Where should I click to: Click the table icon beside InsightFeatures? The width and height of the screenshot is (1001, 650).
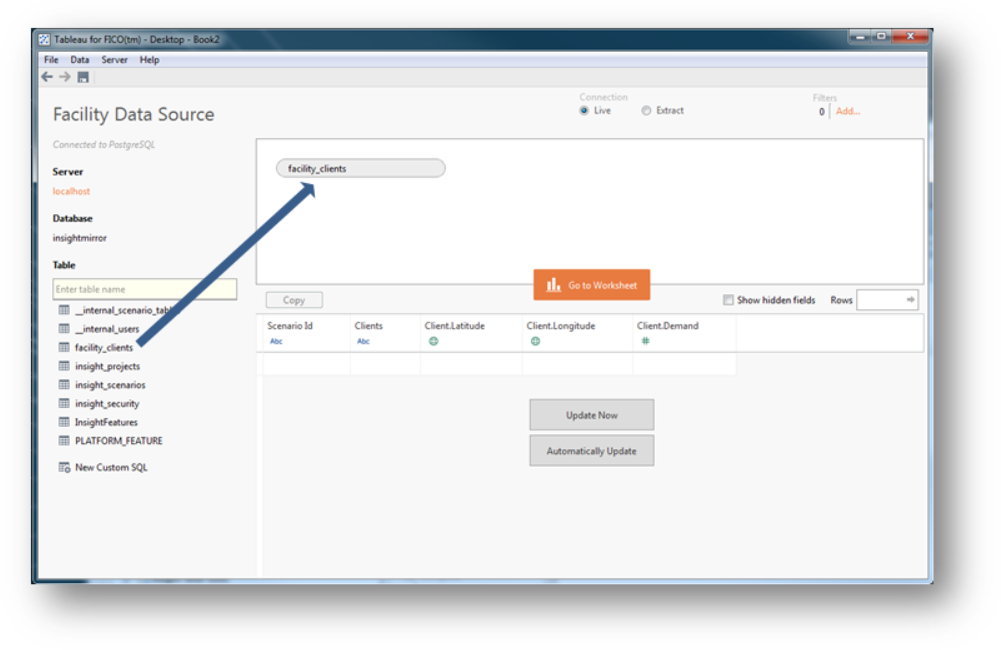64,422
